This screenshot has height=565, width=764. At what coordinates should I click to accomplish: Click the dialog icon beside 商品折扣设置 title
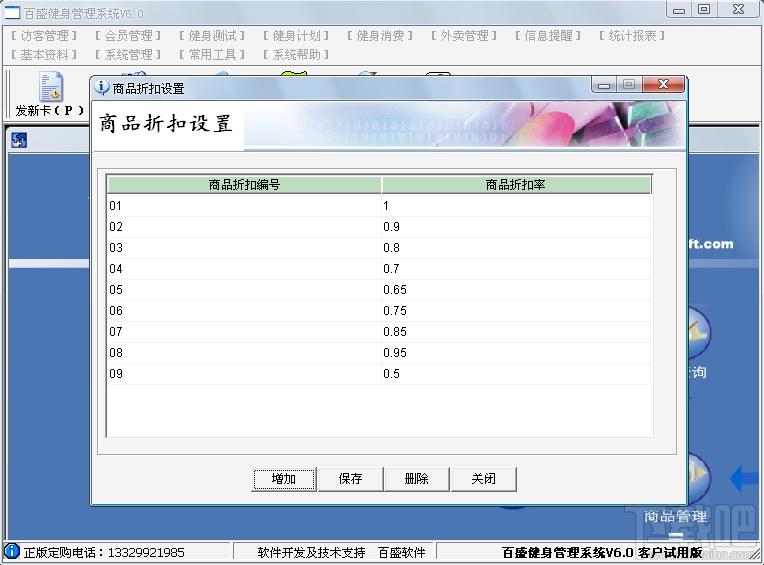tap(101, 88)
